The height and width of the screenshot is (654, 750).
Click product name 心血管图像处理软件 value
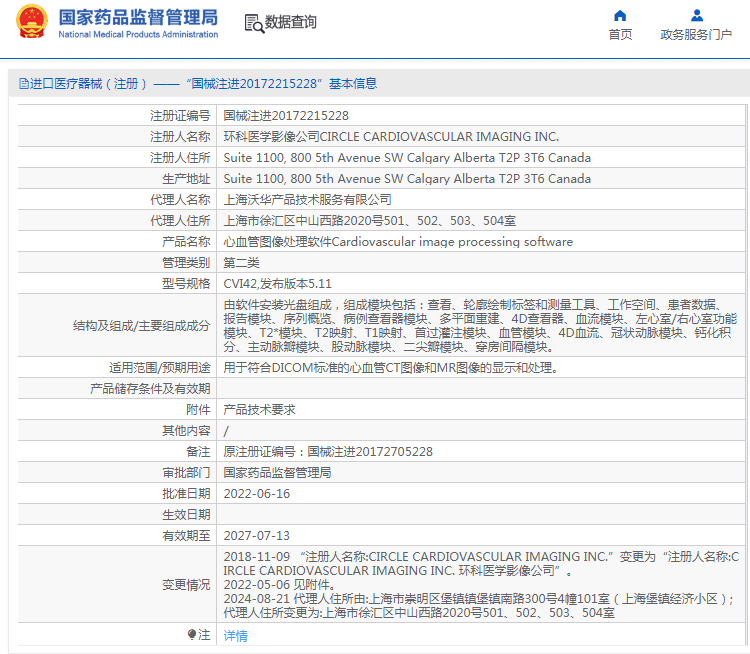point(398,242)
